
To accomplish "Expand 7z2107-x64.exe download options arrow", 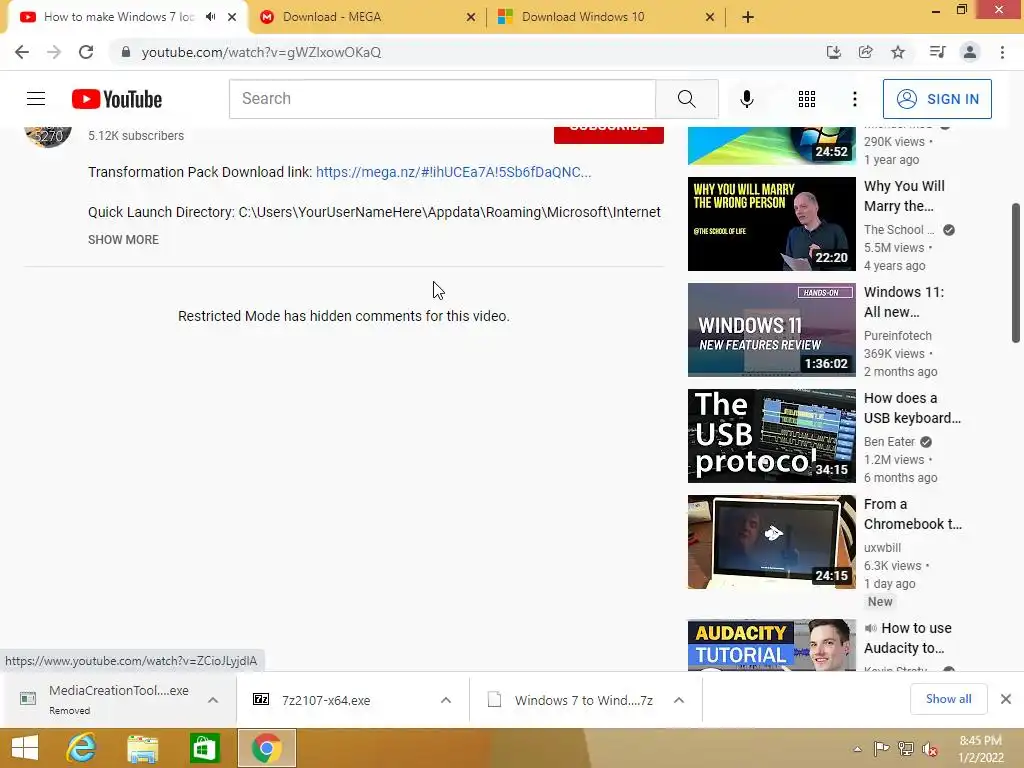I will pyautogui.click(x=446, y=700).
